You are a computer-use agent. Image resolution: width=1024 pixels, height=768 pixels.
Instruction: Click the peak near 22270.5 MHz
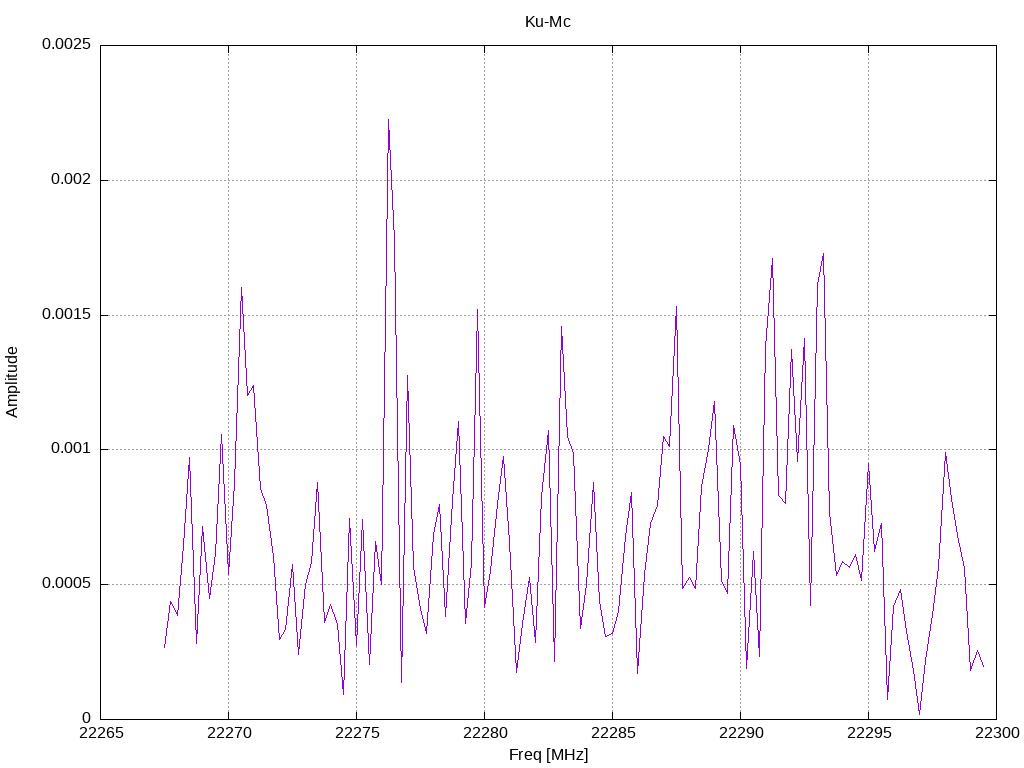click(x=241, y=288)
